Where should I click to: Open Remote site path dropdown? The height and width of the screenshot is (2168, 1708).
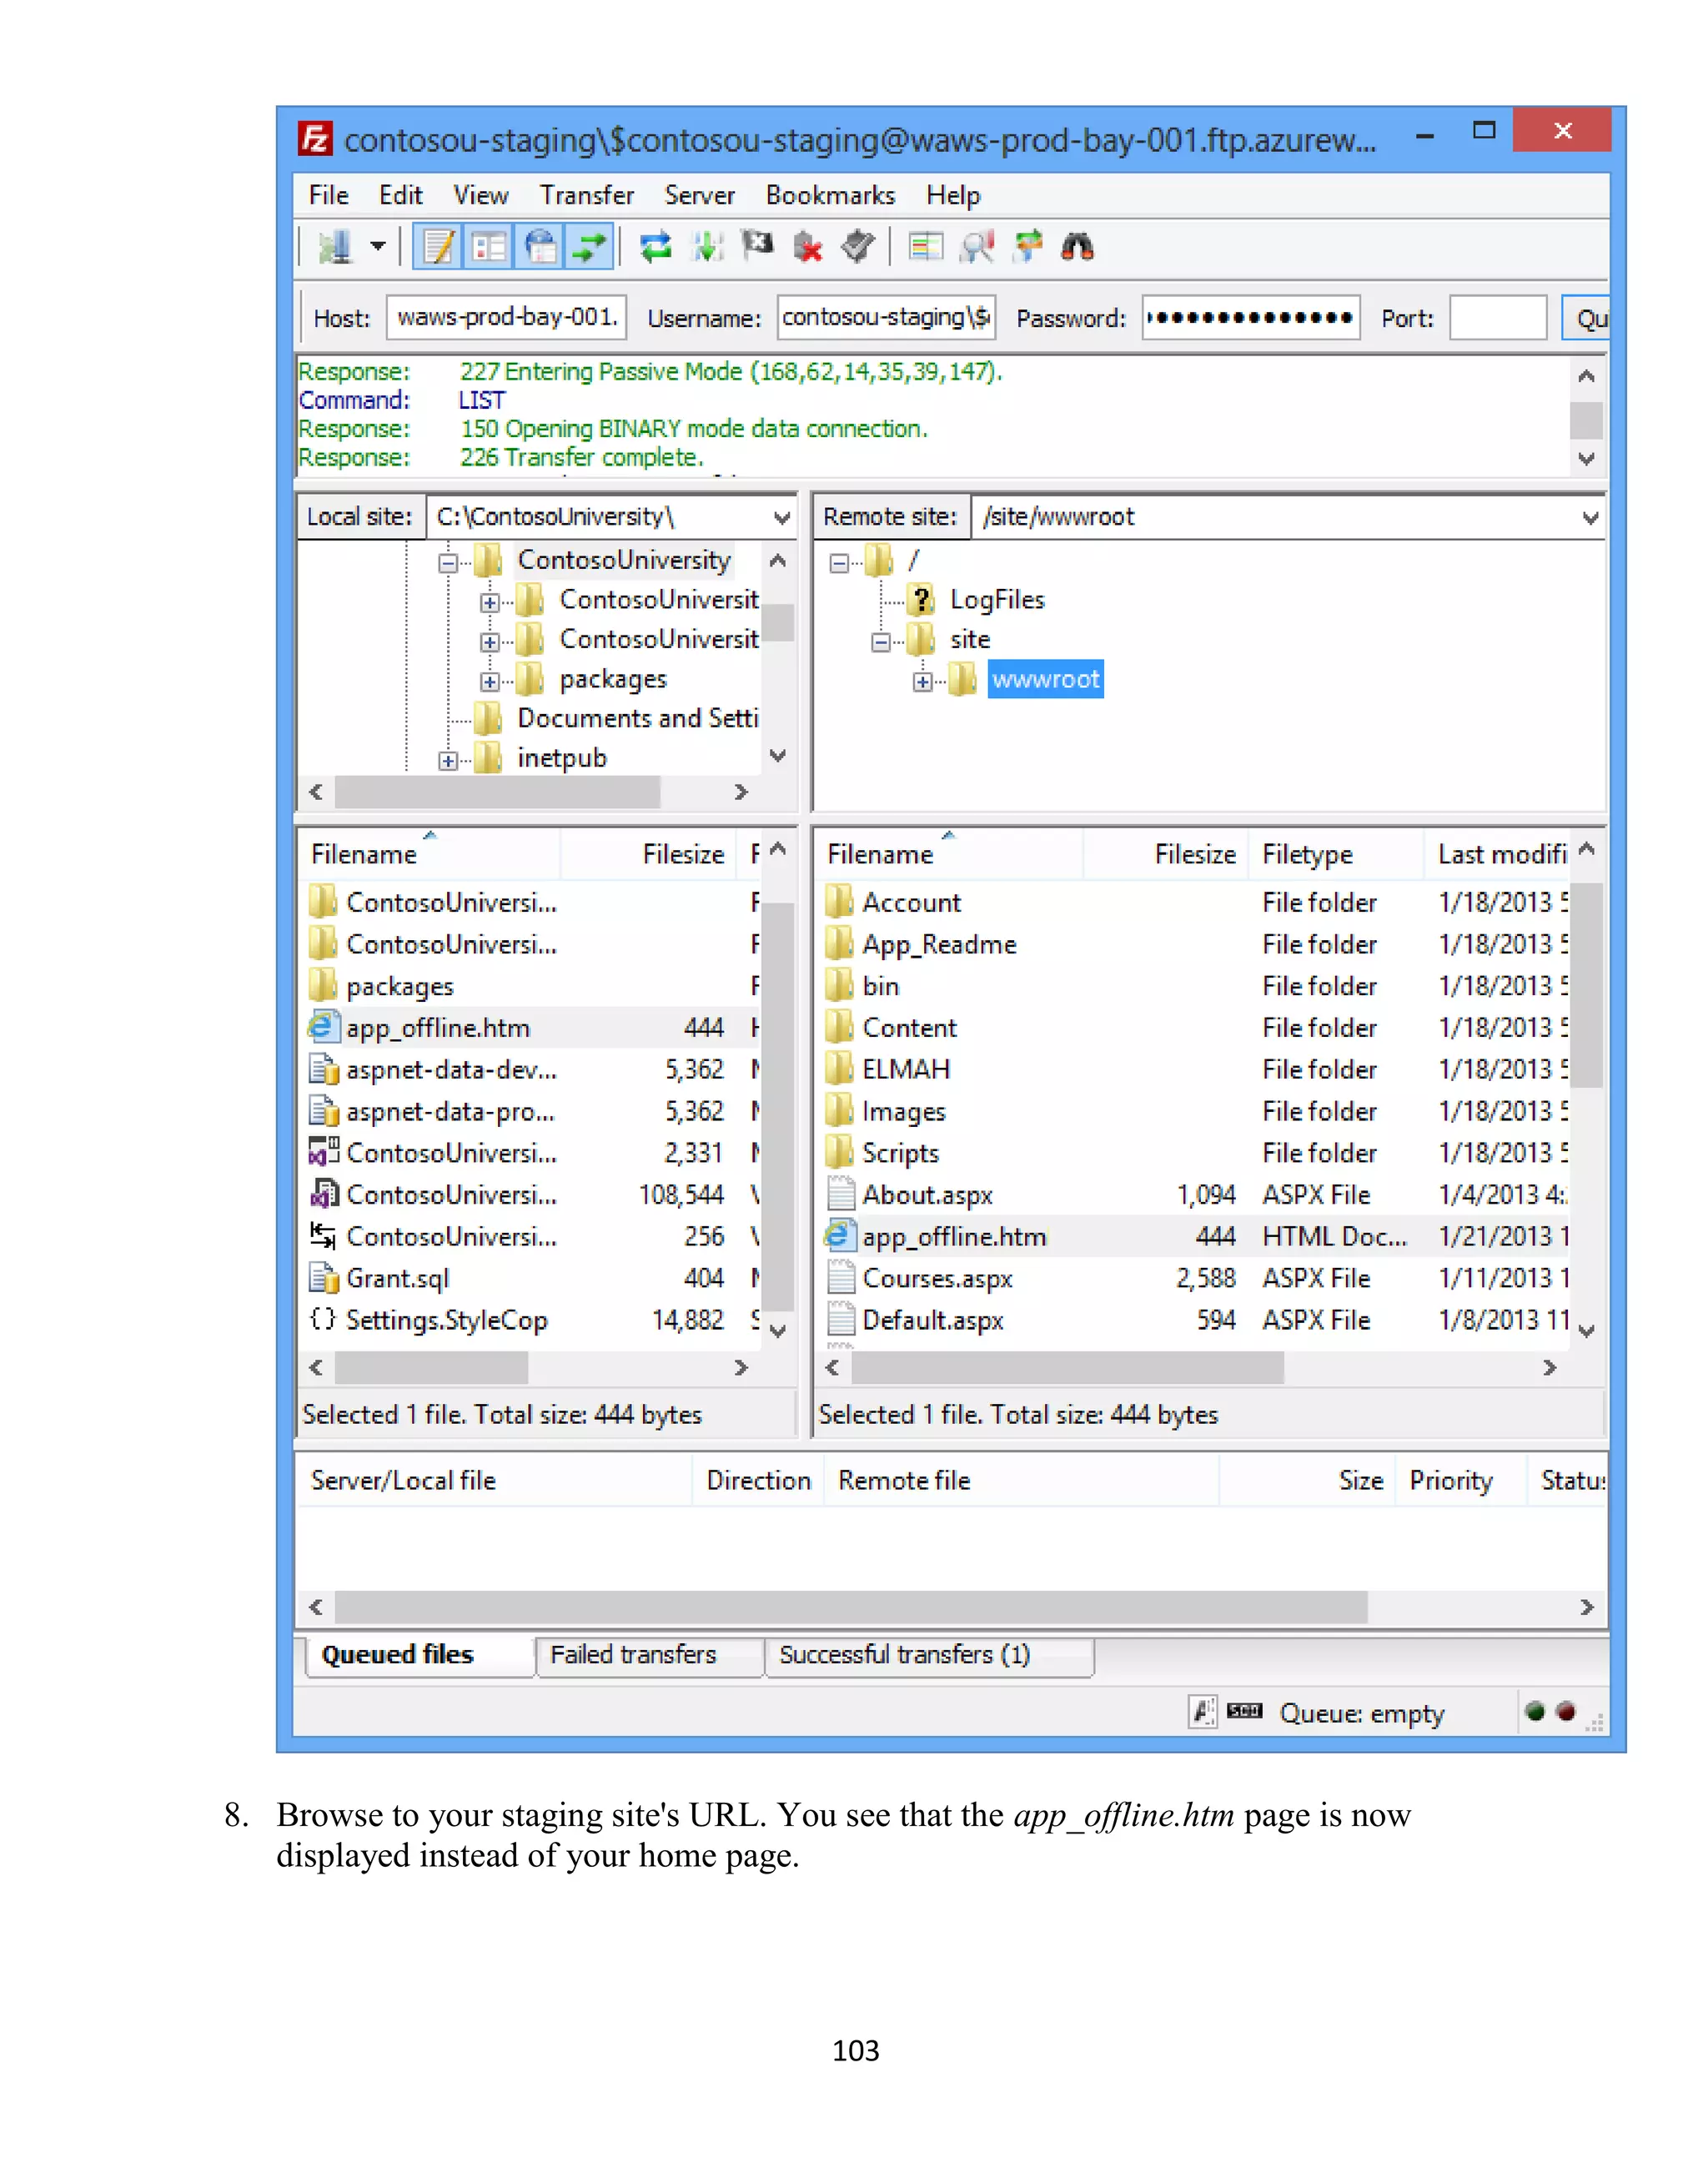[x=1589, y=517]
